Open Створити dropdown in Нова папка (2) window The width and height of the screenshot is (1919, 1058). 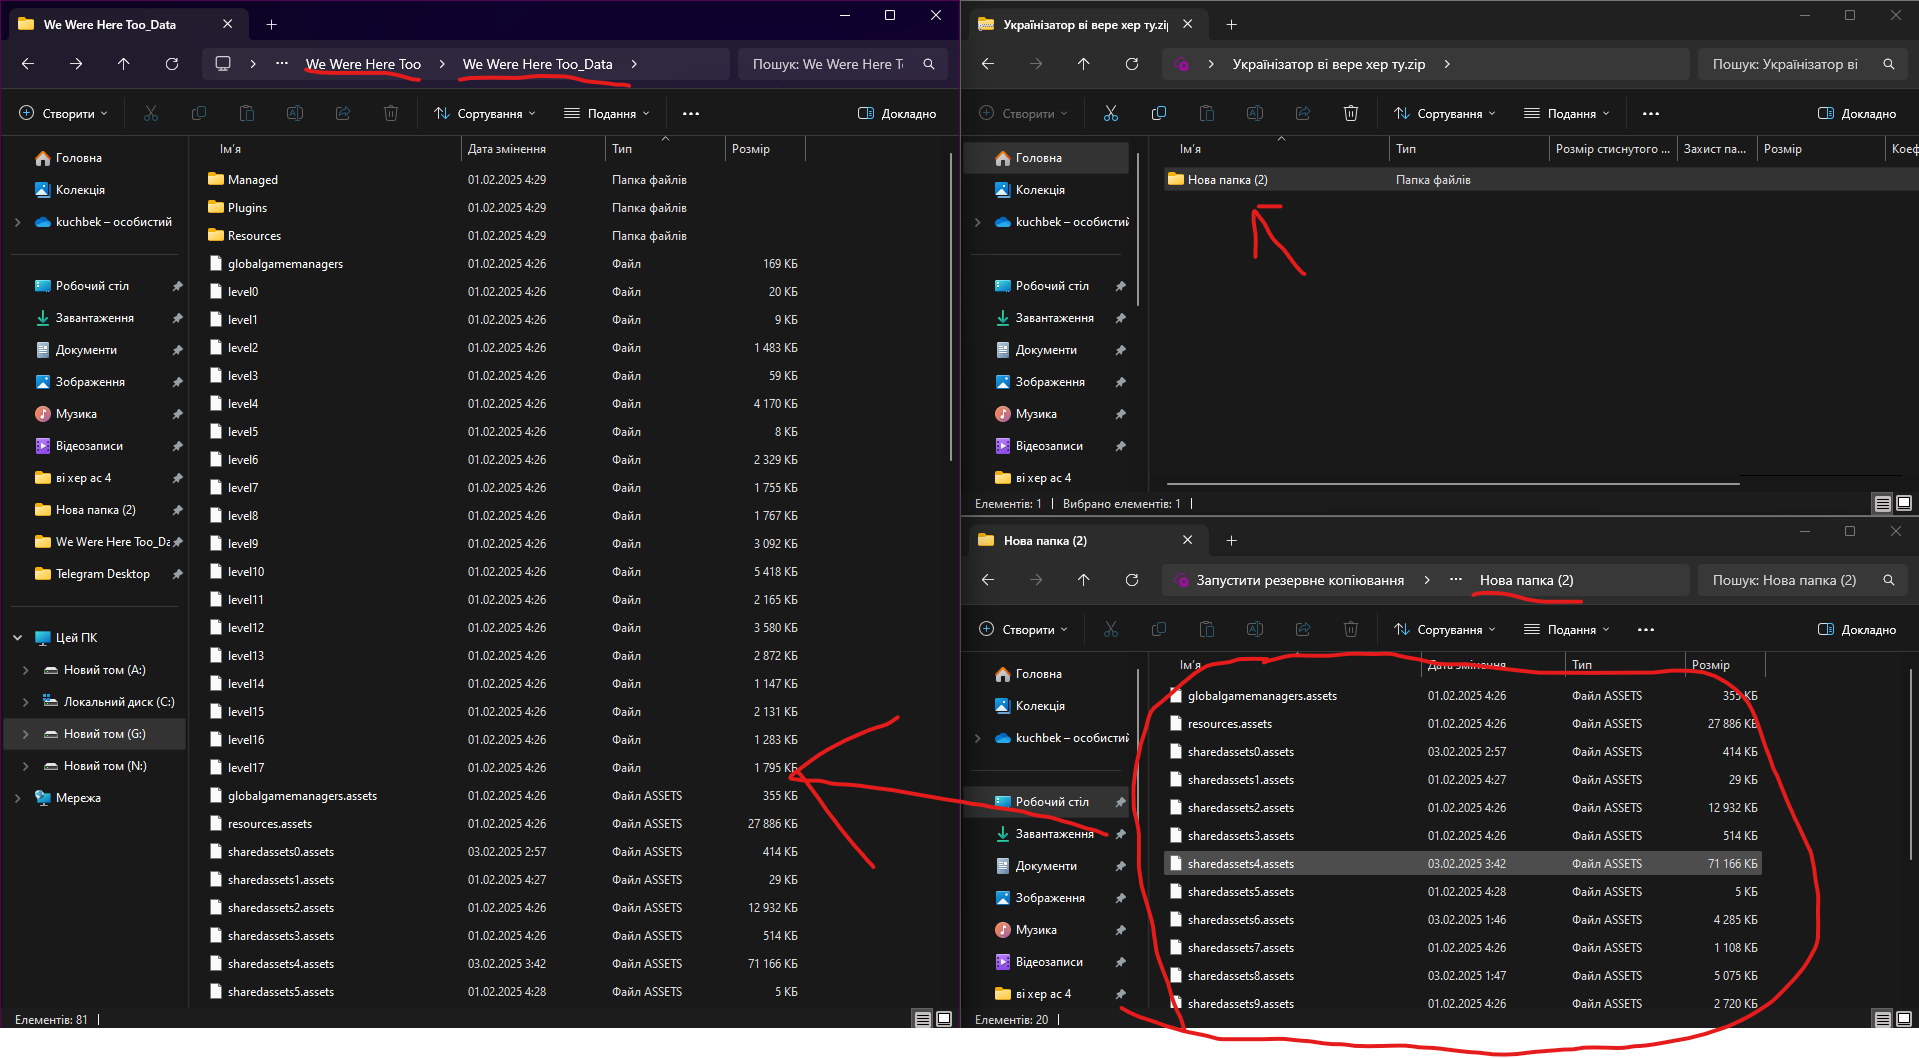pyautogui.click(x=1023, y=630)
